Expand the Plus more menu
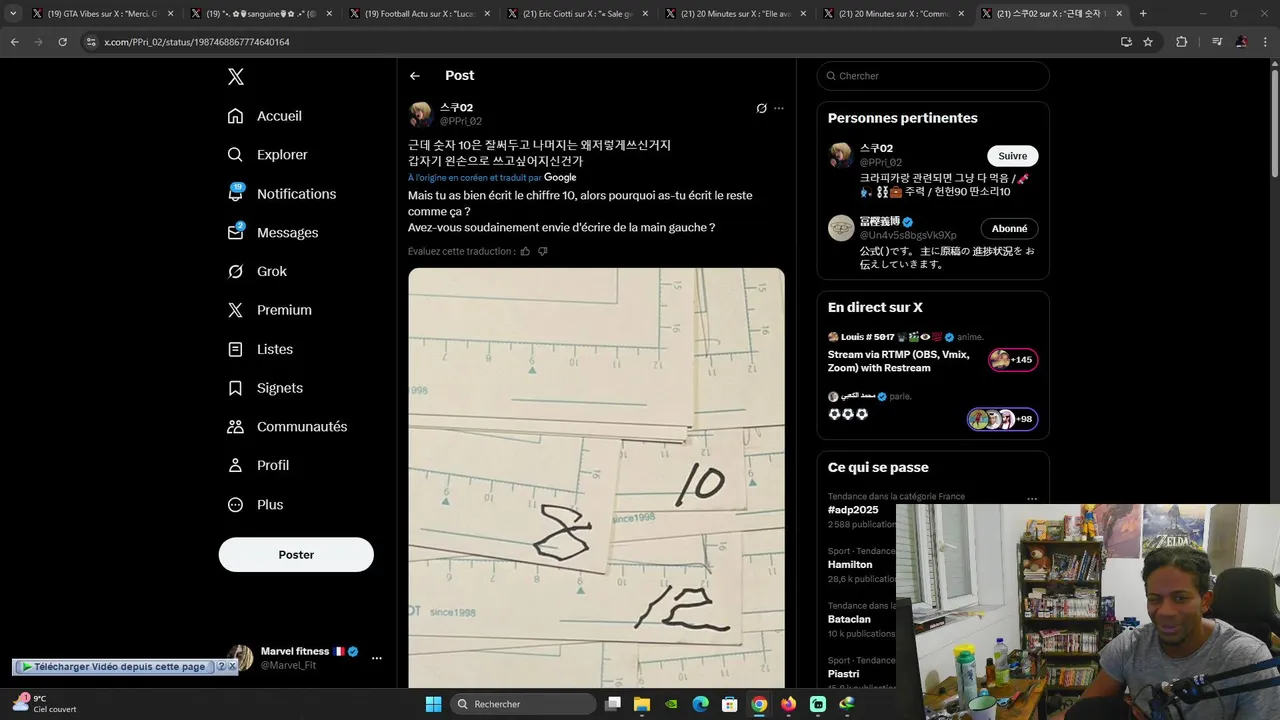This screenshot has height=720, width=1280. pos(255,505)
